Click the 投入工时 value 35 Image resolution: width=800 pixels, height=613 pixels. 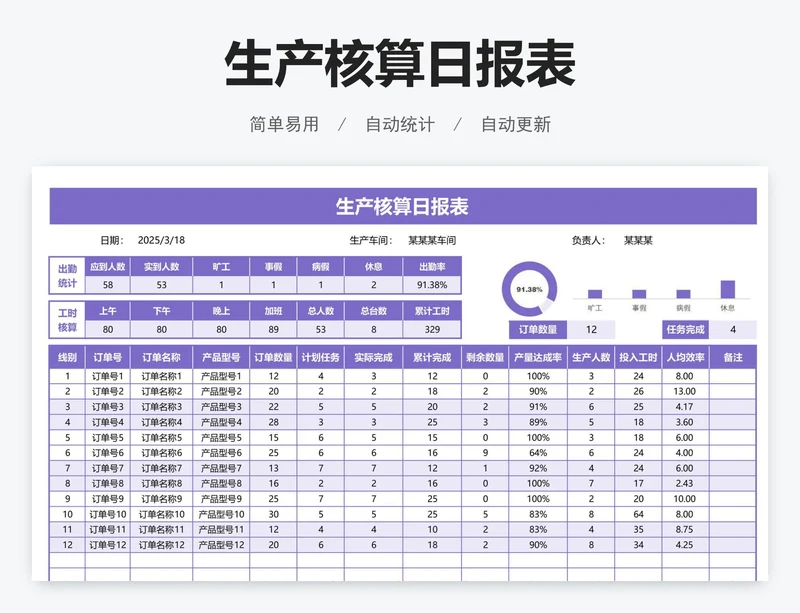pyautogui.click(x=638, y=529)
